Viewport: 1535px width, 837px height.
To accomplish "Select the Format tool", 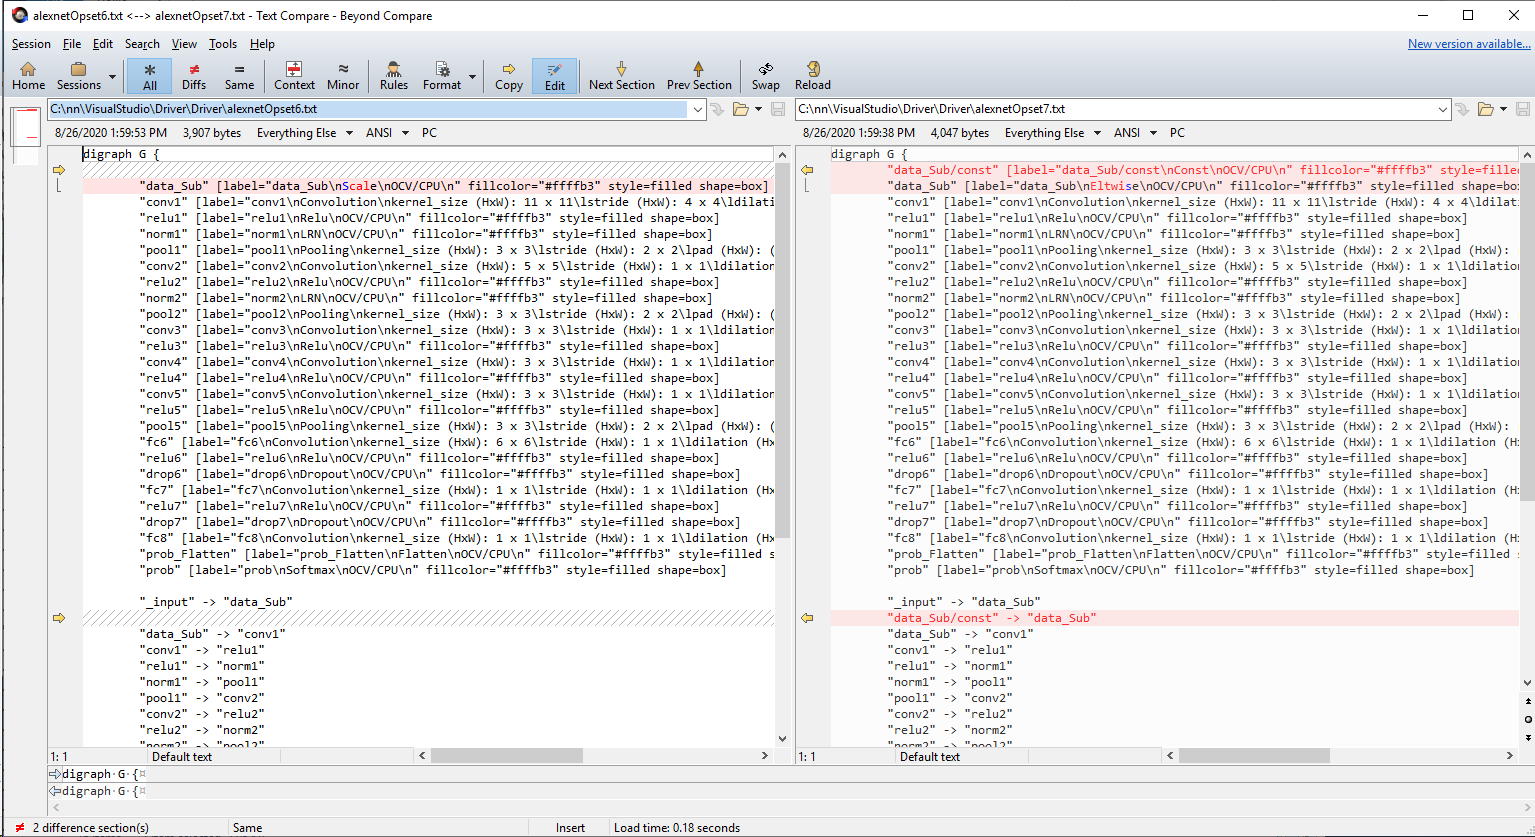I will click(x=440, y=75).
